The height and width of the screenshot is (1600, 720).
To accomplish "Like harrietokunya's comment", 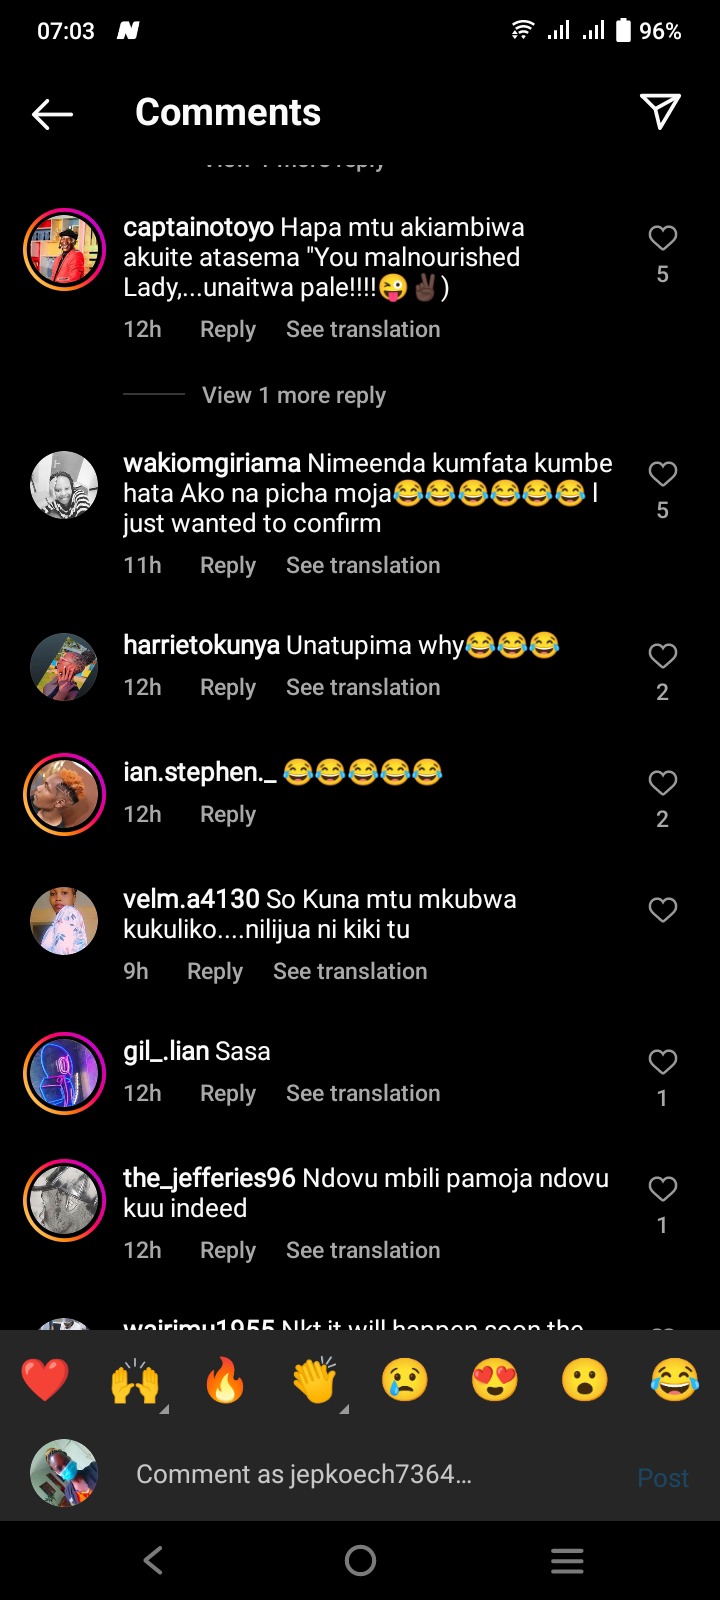I will point(662,656).
